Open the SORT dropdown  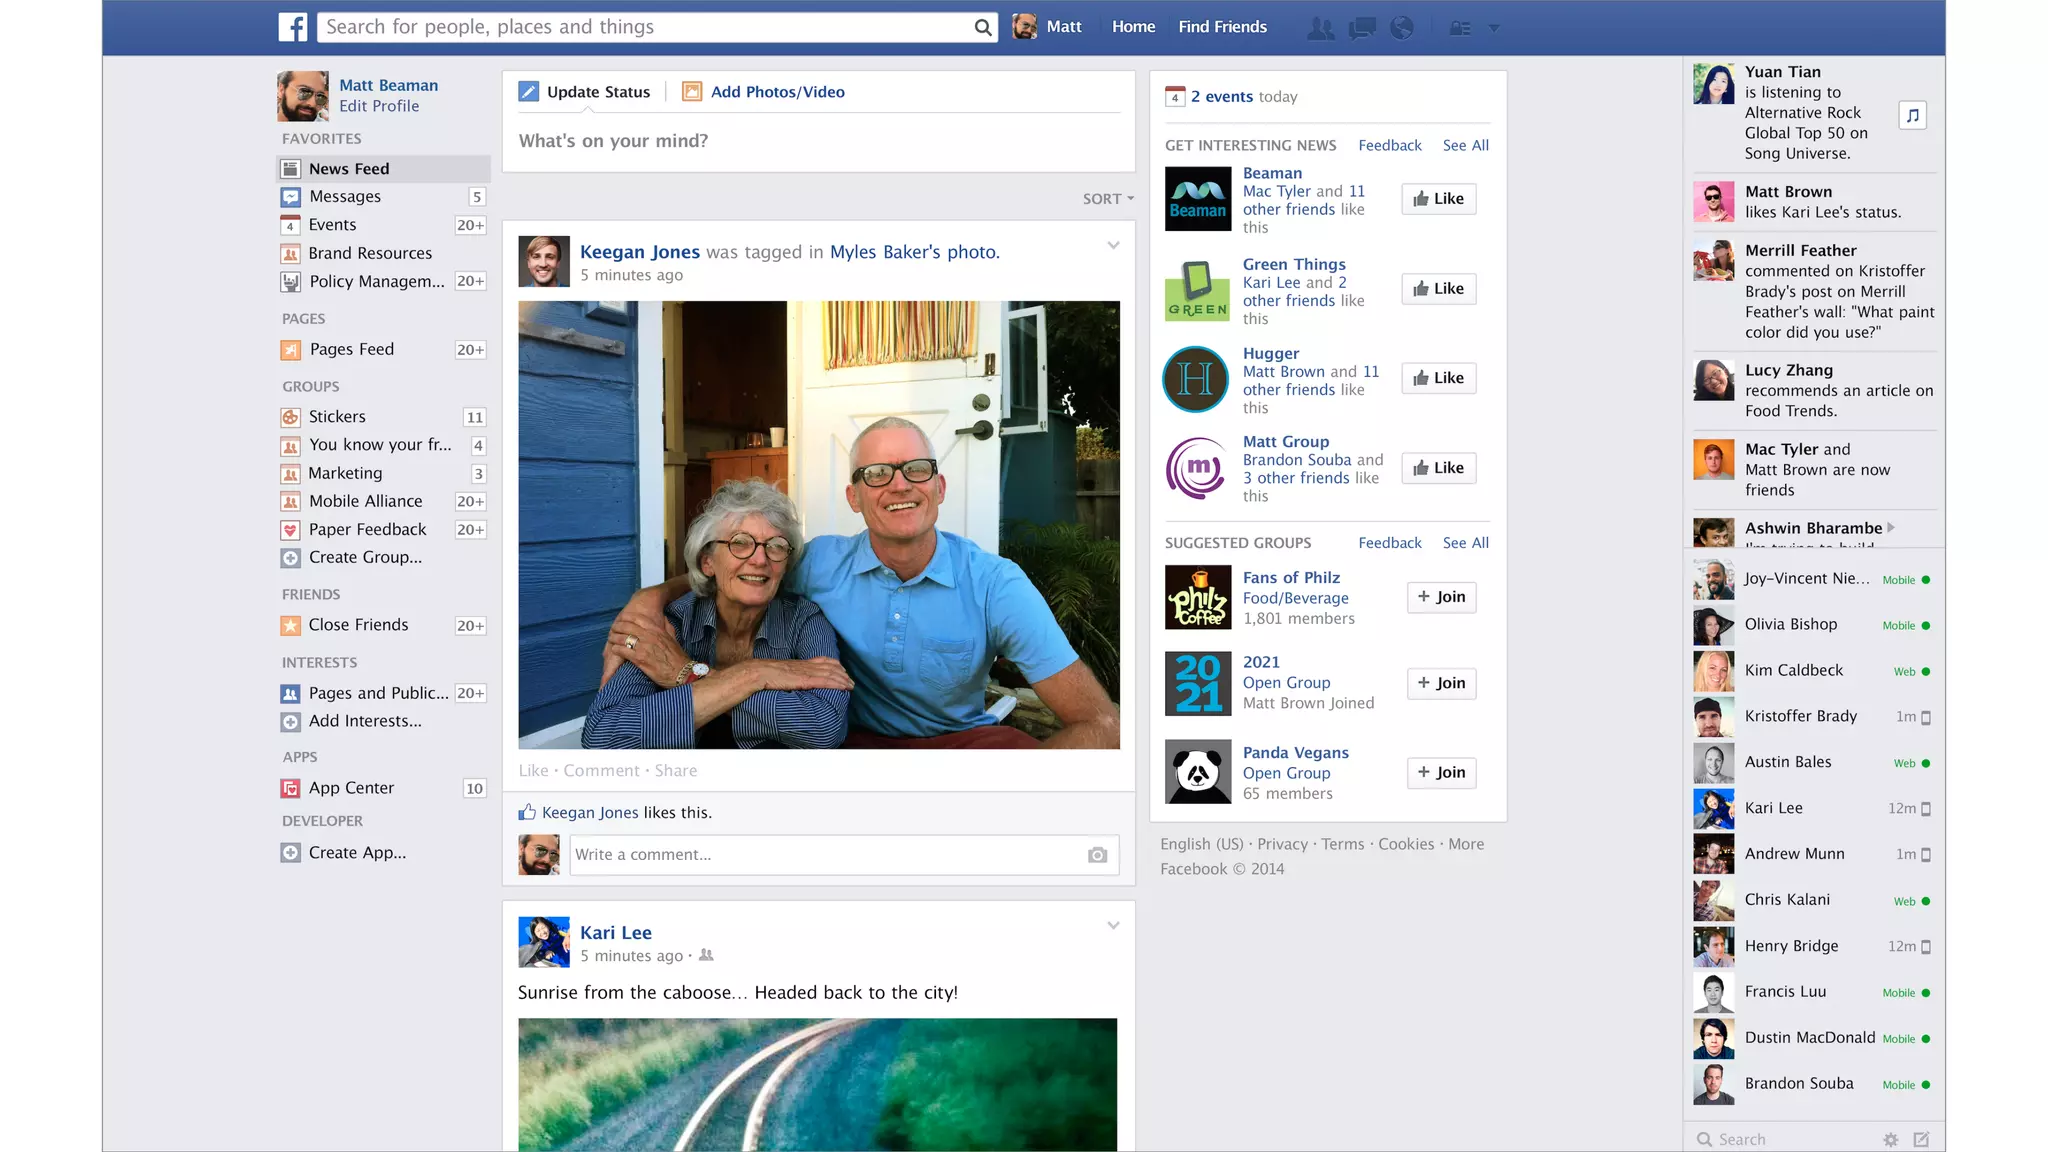[1108, 199]
